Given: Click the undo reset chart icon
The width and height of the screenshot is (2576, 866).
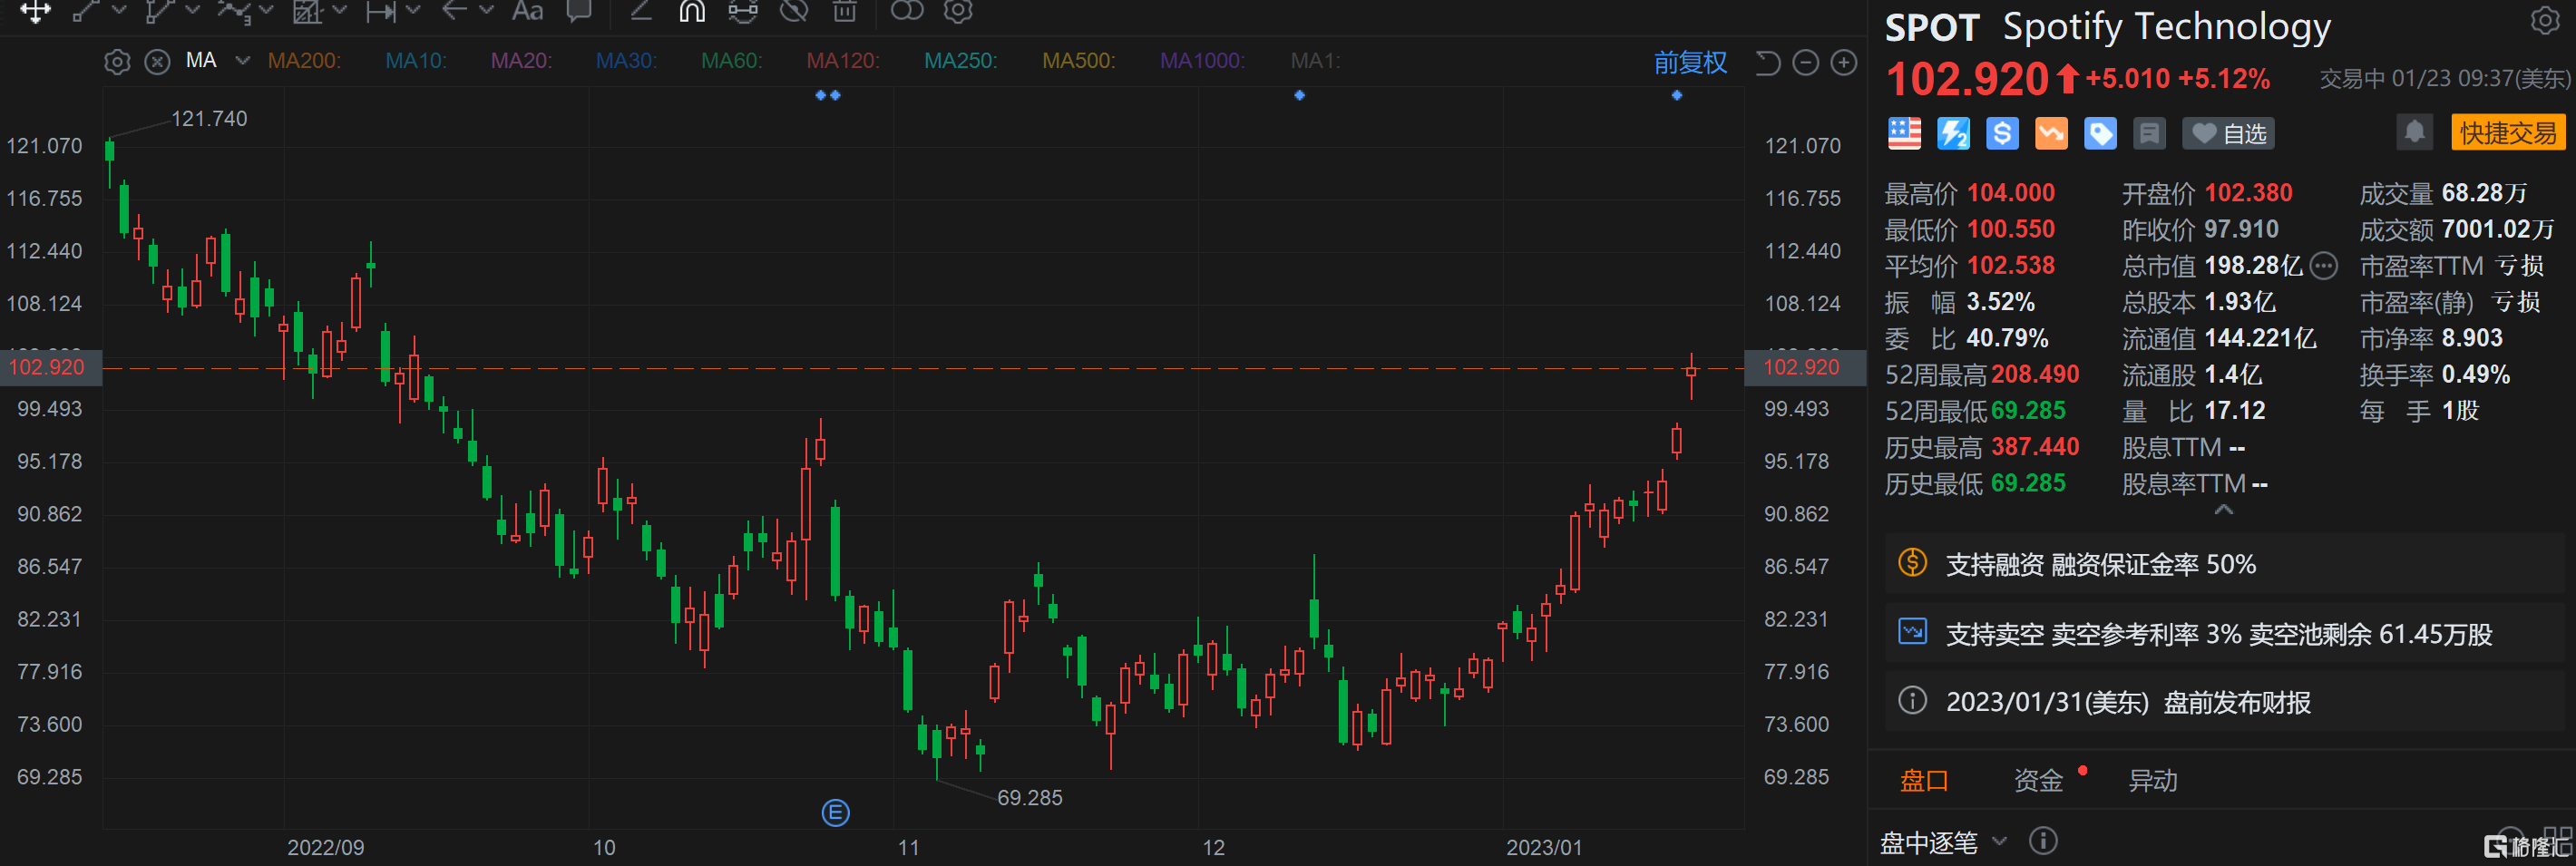Looking at the screenshot, I should 1767,63.
